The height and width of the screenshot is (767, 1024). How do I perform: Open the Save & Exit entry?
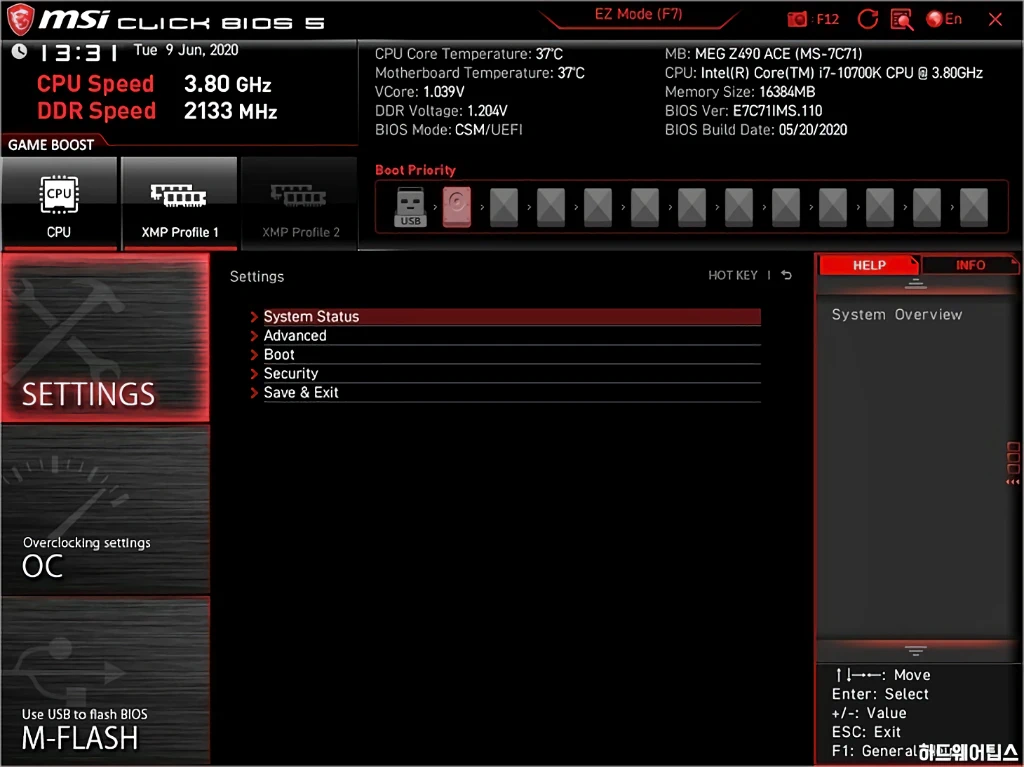click(x=511, y=393)
